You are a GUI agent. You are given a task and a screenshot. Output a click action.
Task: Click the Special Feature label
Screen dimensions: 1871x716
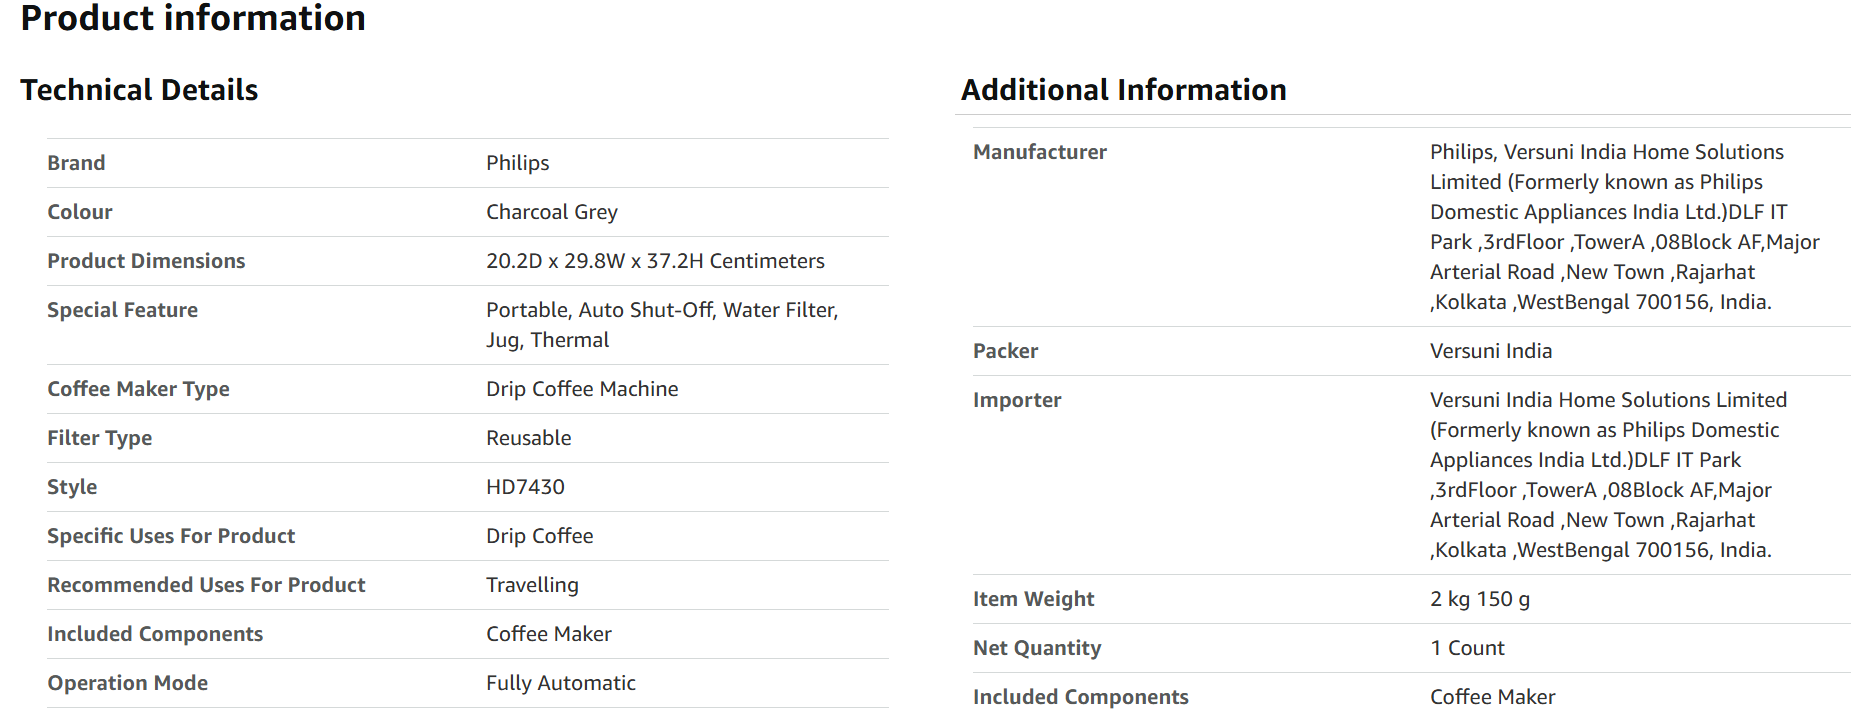point(122,310)
